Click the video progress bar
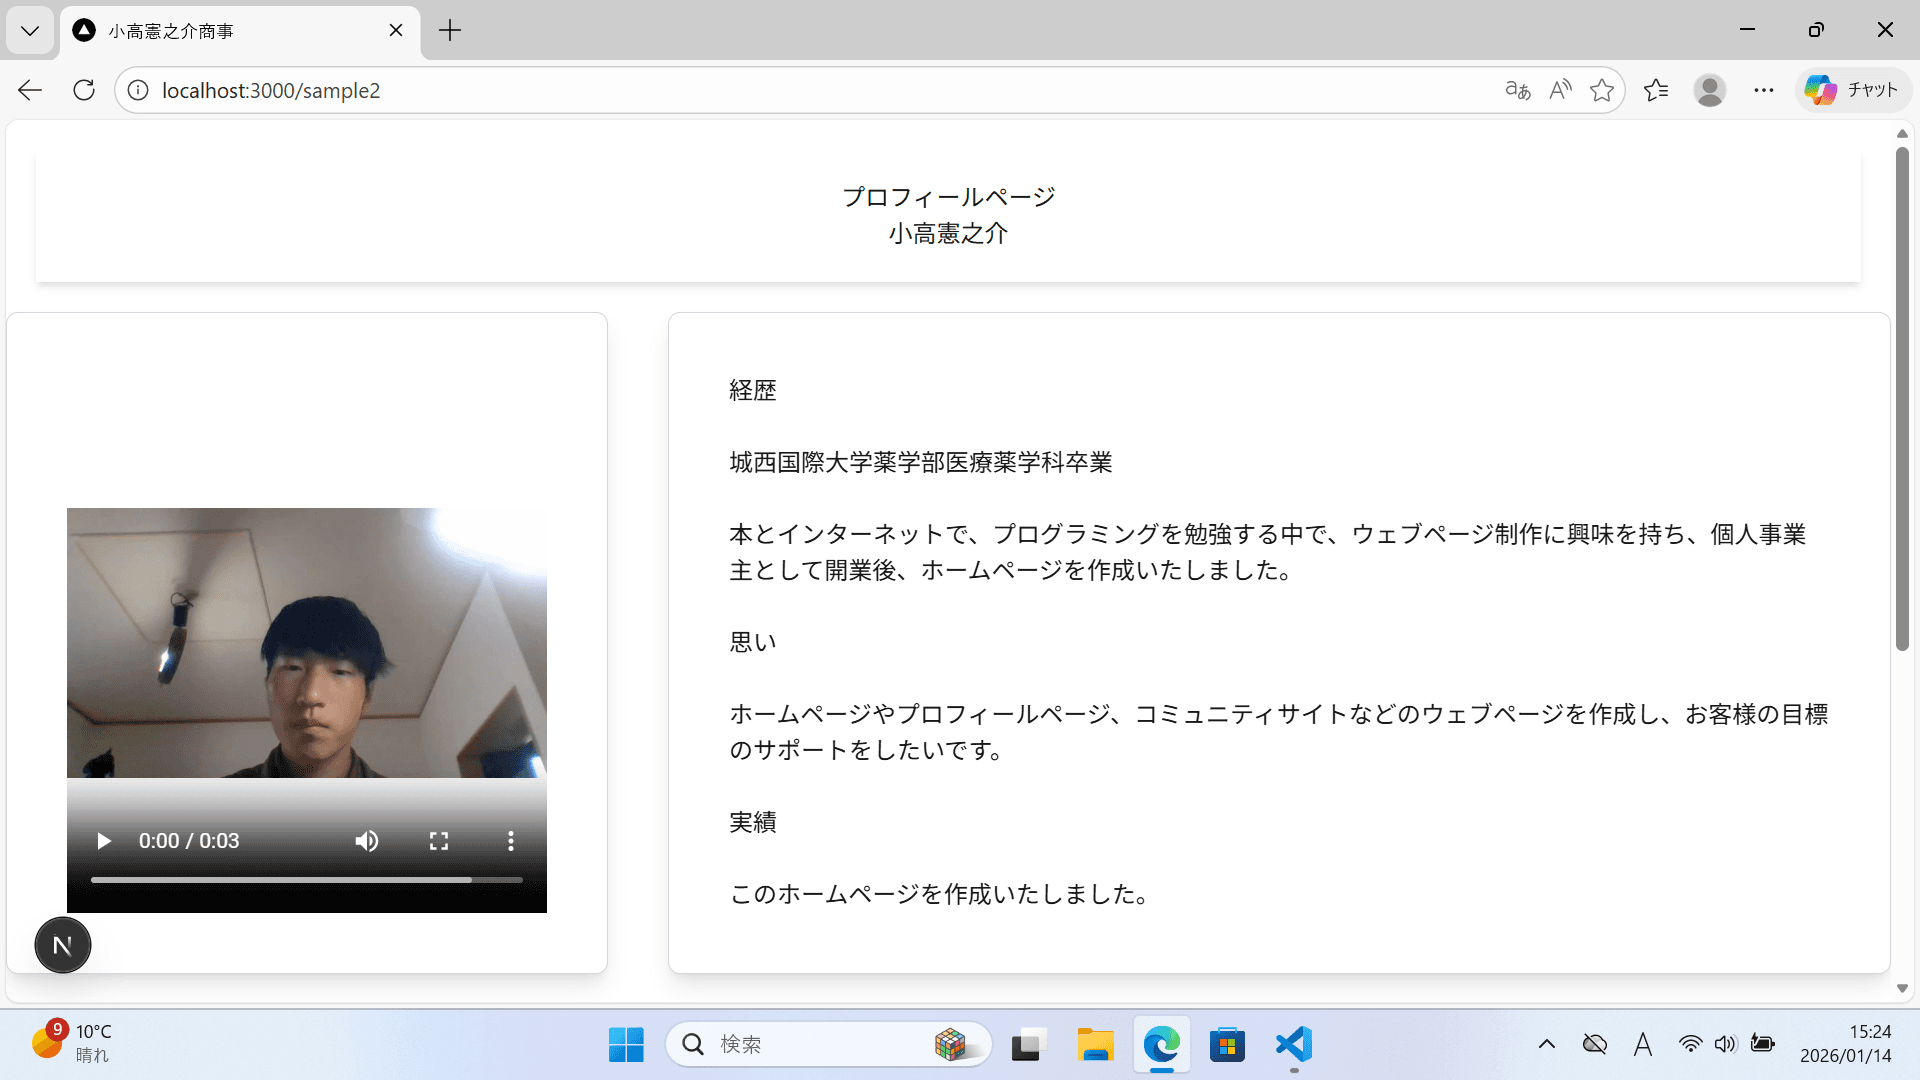Viewport: 1920px width, 1080px height. pos(307,880)
